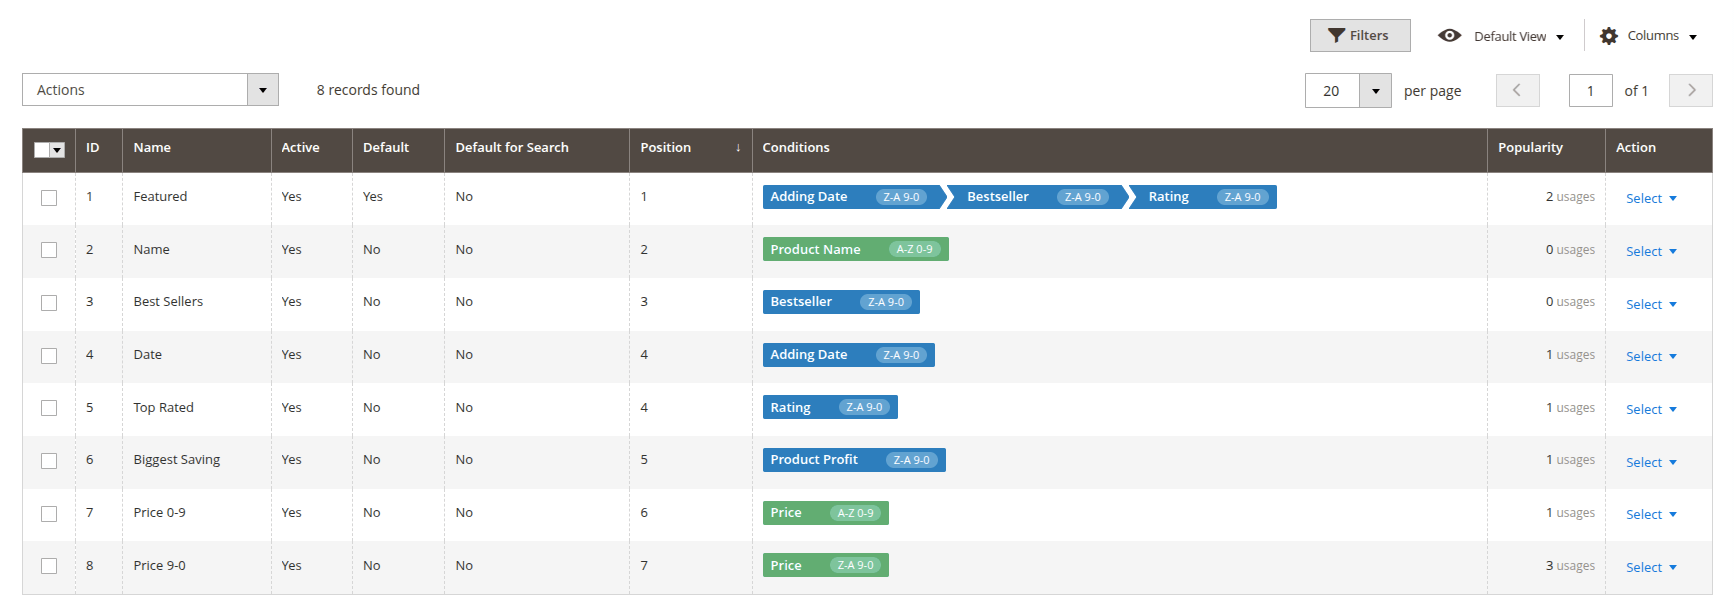Sort by the Conditions column header

click(x=1119, y=148)
